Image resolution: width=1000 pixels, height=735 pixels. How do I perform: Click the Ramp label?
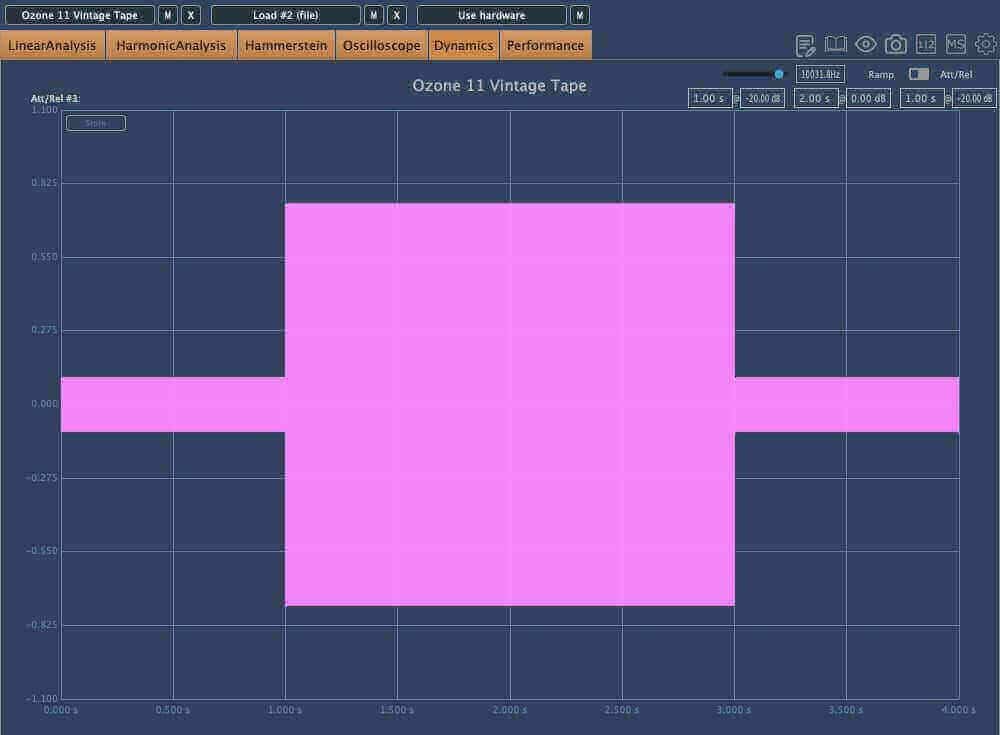[x=881, y=75]
